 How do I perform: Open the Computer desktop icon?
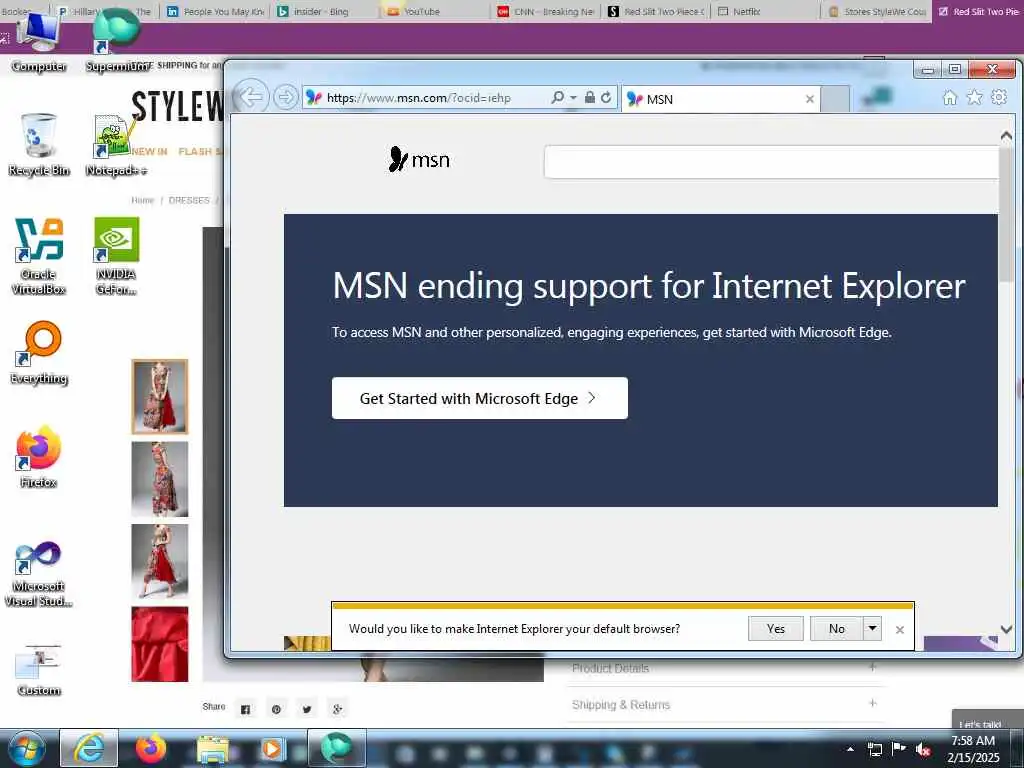[39, 42]
